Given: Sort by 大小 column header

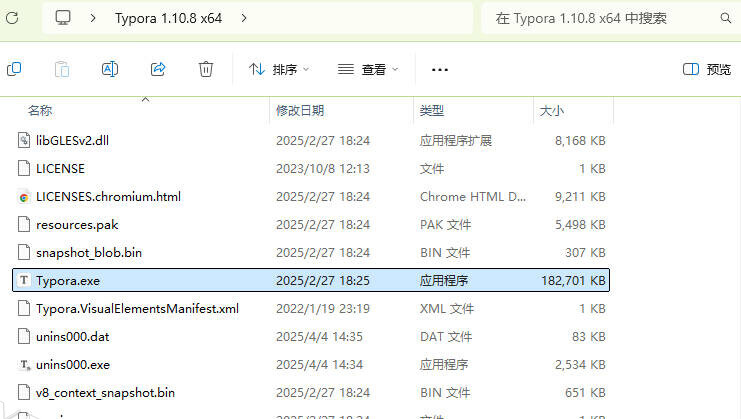Looking at the screenshot, I should [x=551, y=111].
